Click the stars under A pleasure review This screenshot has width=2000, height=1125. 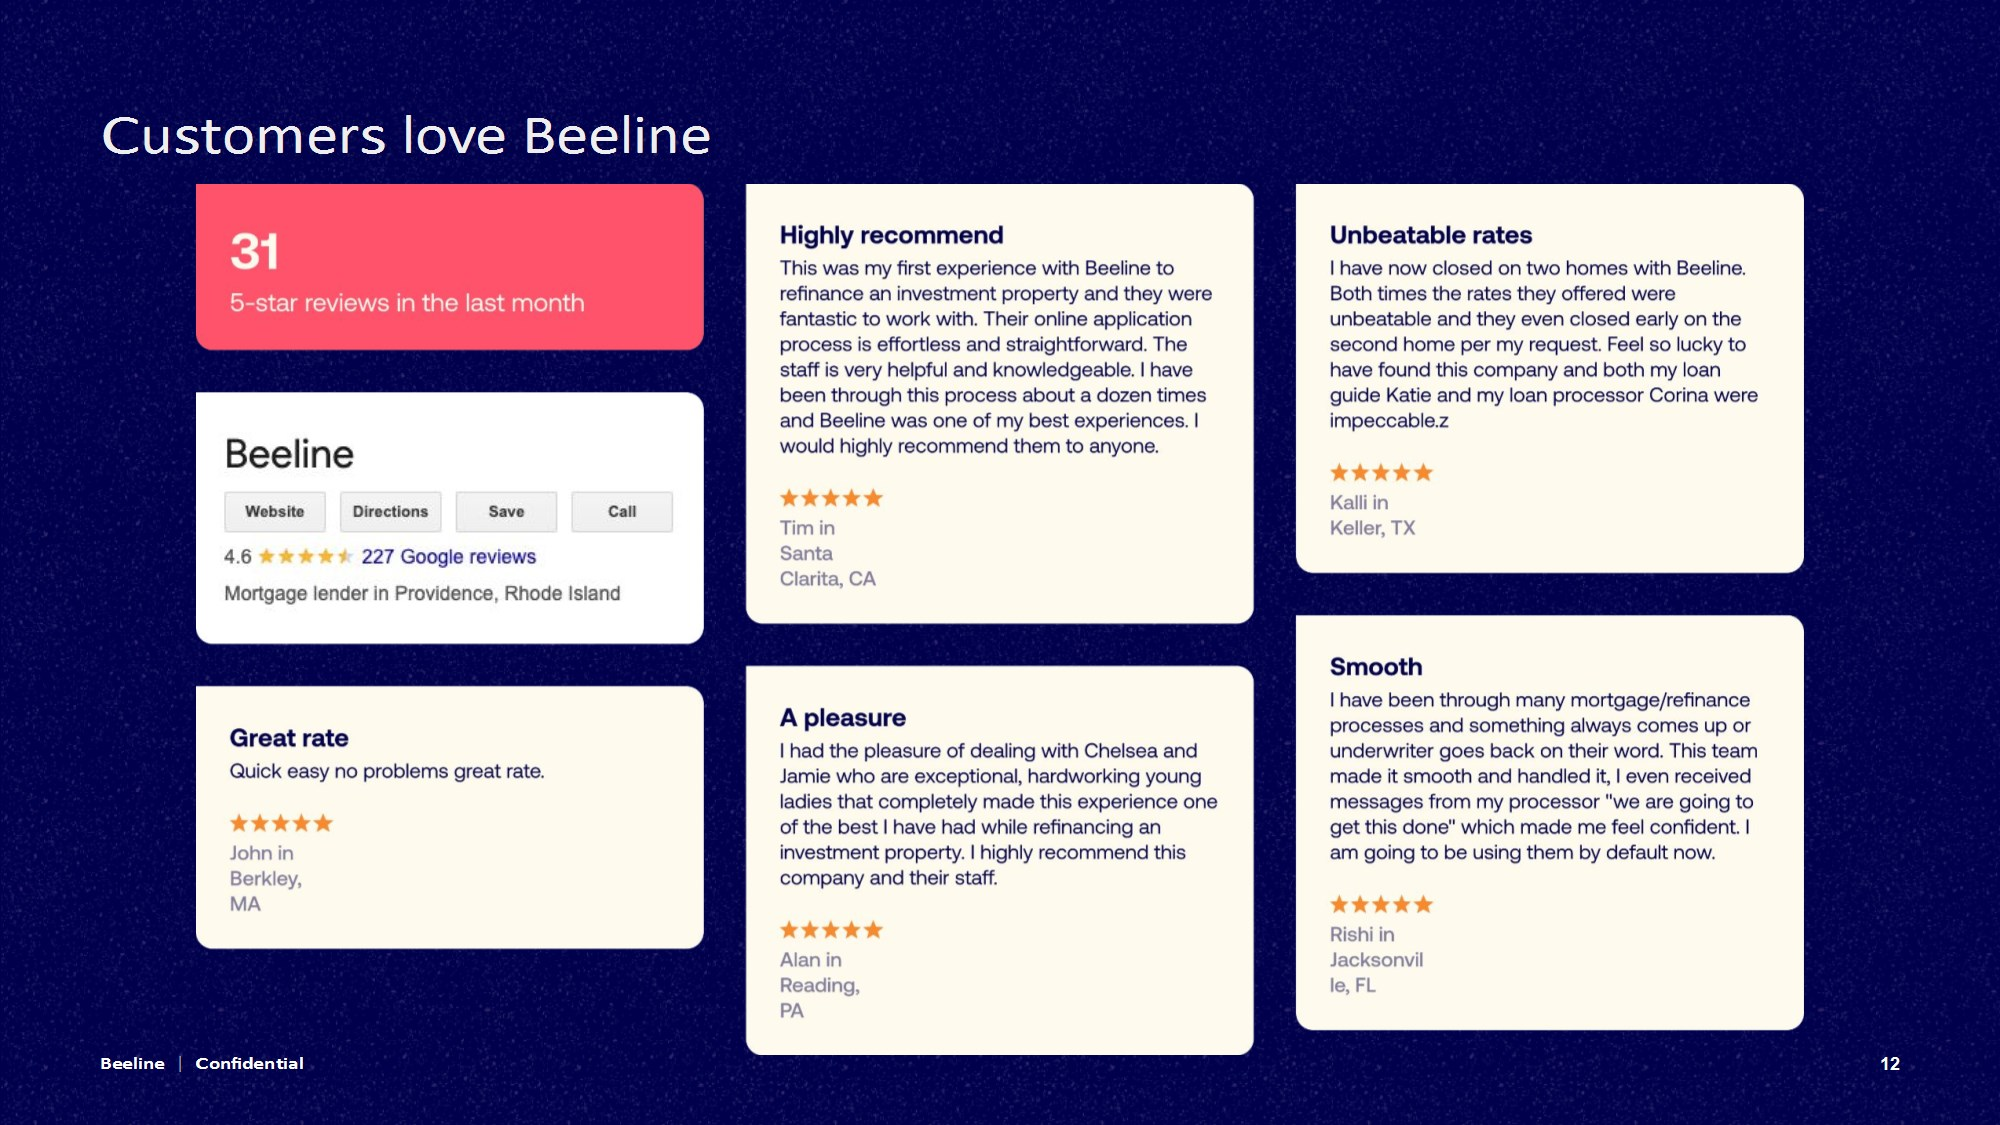click(x=831, y=930)
